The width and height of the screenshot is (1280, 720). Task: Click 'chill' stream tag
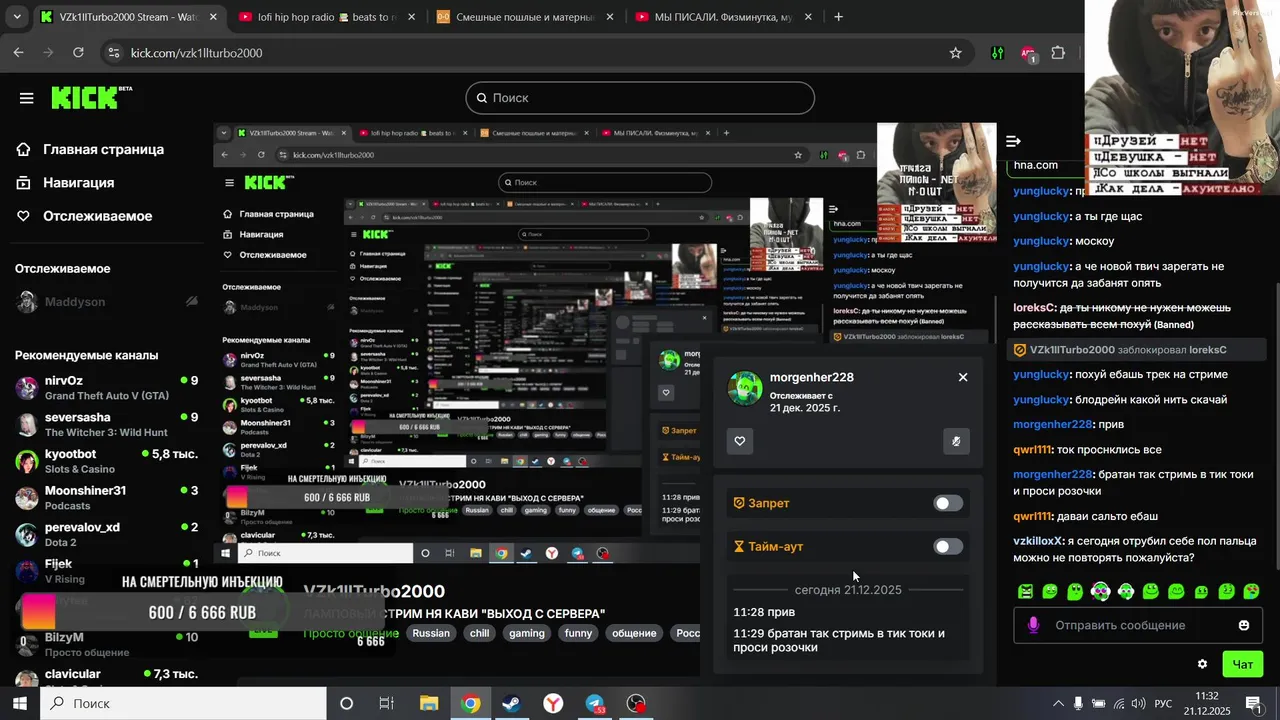coord(480,633)
